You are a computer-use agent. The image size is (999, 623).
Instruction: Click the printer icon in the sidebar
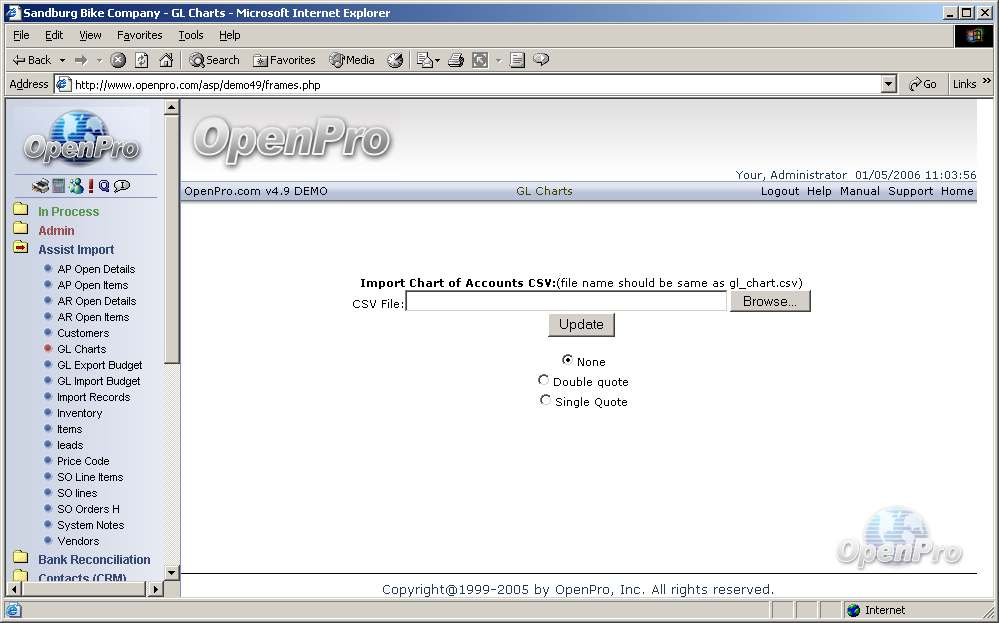[x=40, y=186]
